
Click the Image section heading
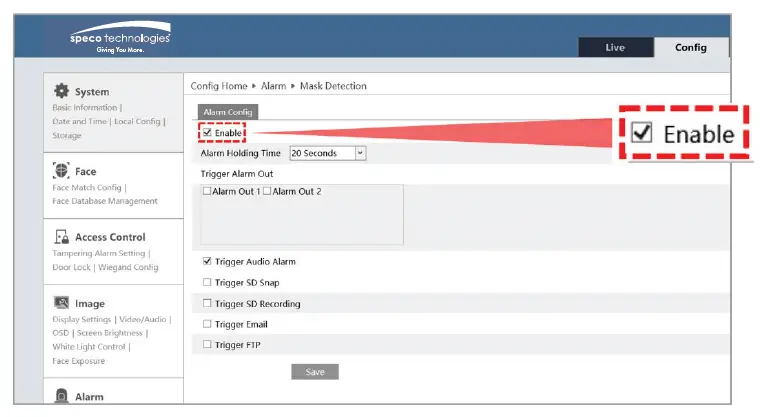click(90, 304)
